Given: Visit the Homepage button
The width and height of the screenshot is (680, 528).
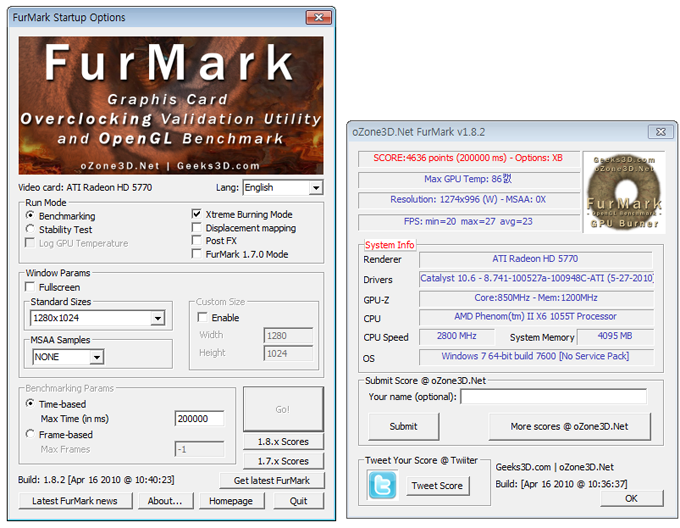Looking at the screenshot, I should pos(231,501).
